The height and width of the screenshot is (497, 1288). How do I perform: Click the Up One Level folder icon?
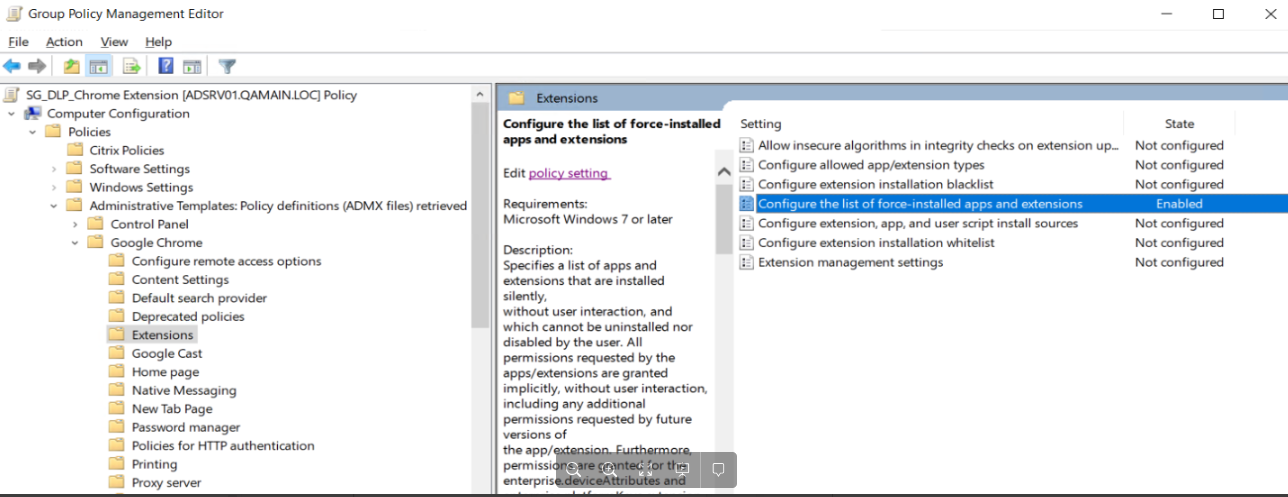point(71,67)
